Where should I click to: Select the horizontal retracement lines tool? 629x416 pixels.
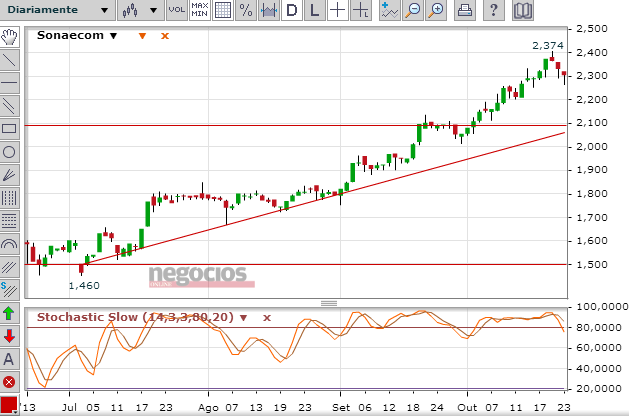(x=9, y=221)
